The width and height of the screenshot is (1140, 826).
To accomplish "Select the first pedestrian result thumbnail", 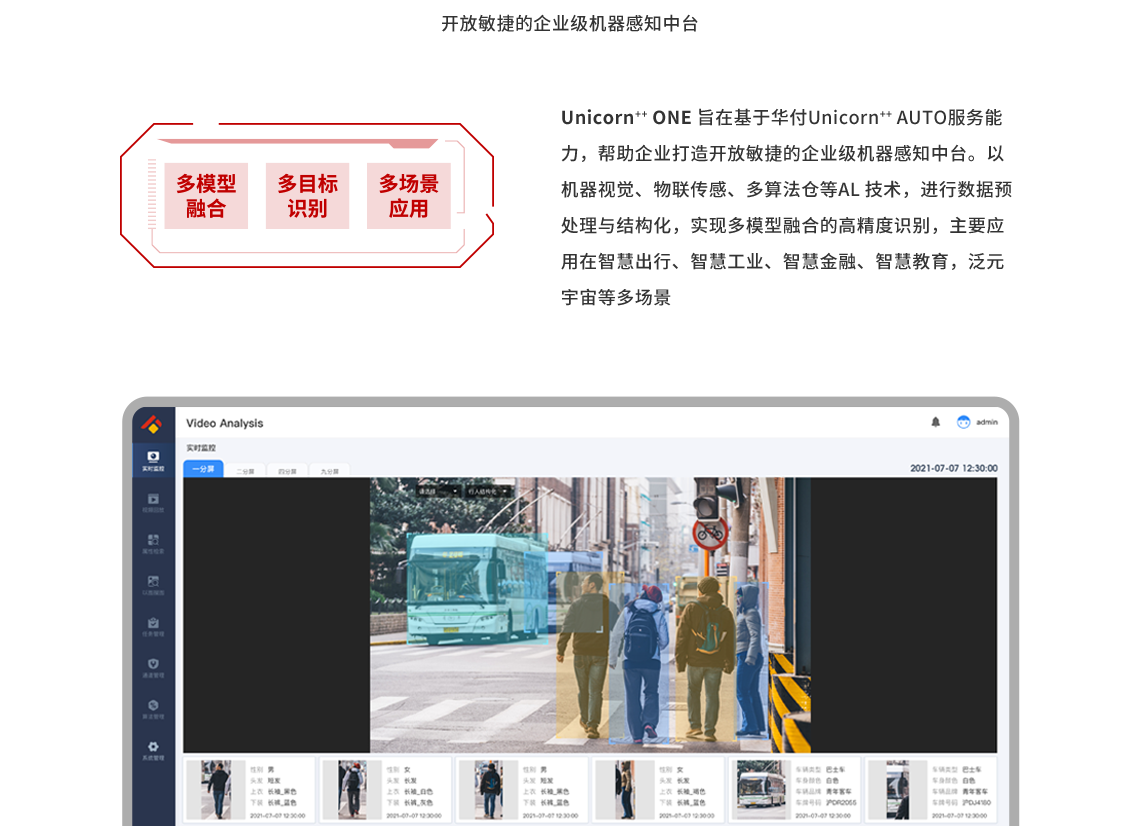I will click(216, 790).
